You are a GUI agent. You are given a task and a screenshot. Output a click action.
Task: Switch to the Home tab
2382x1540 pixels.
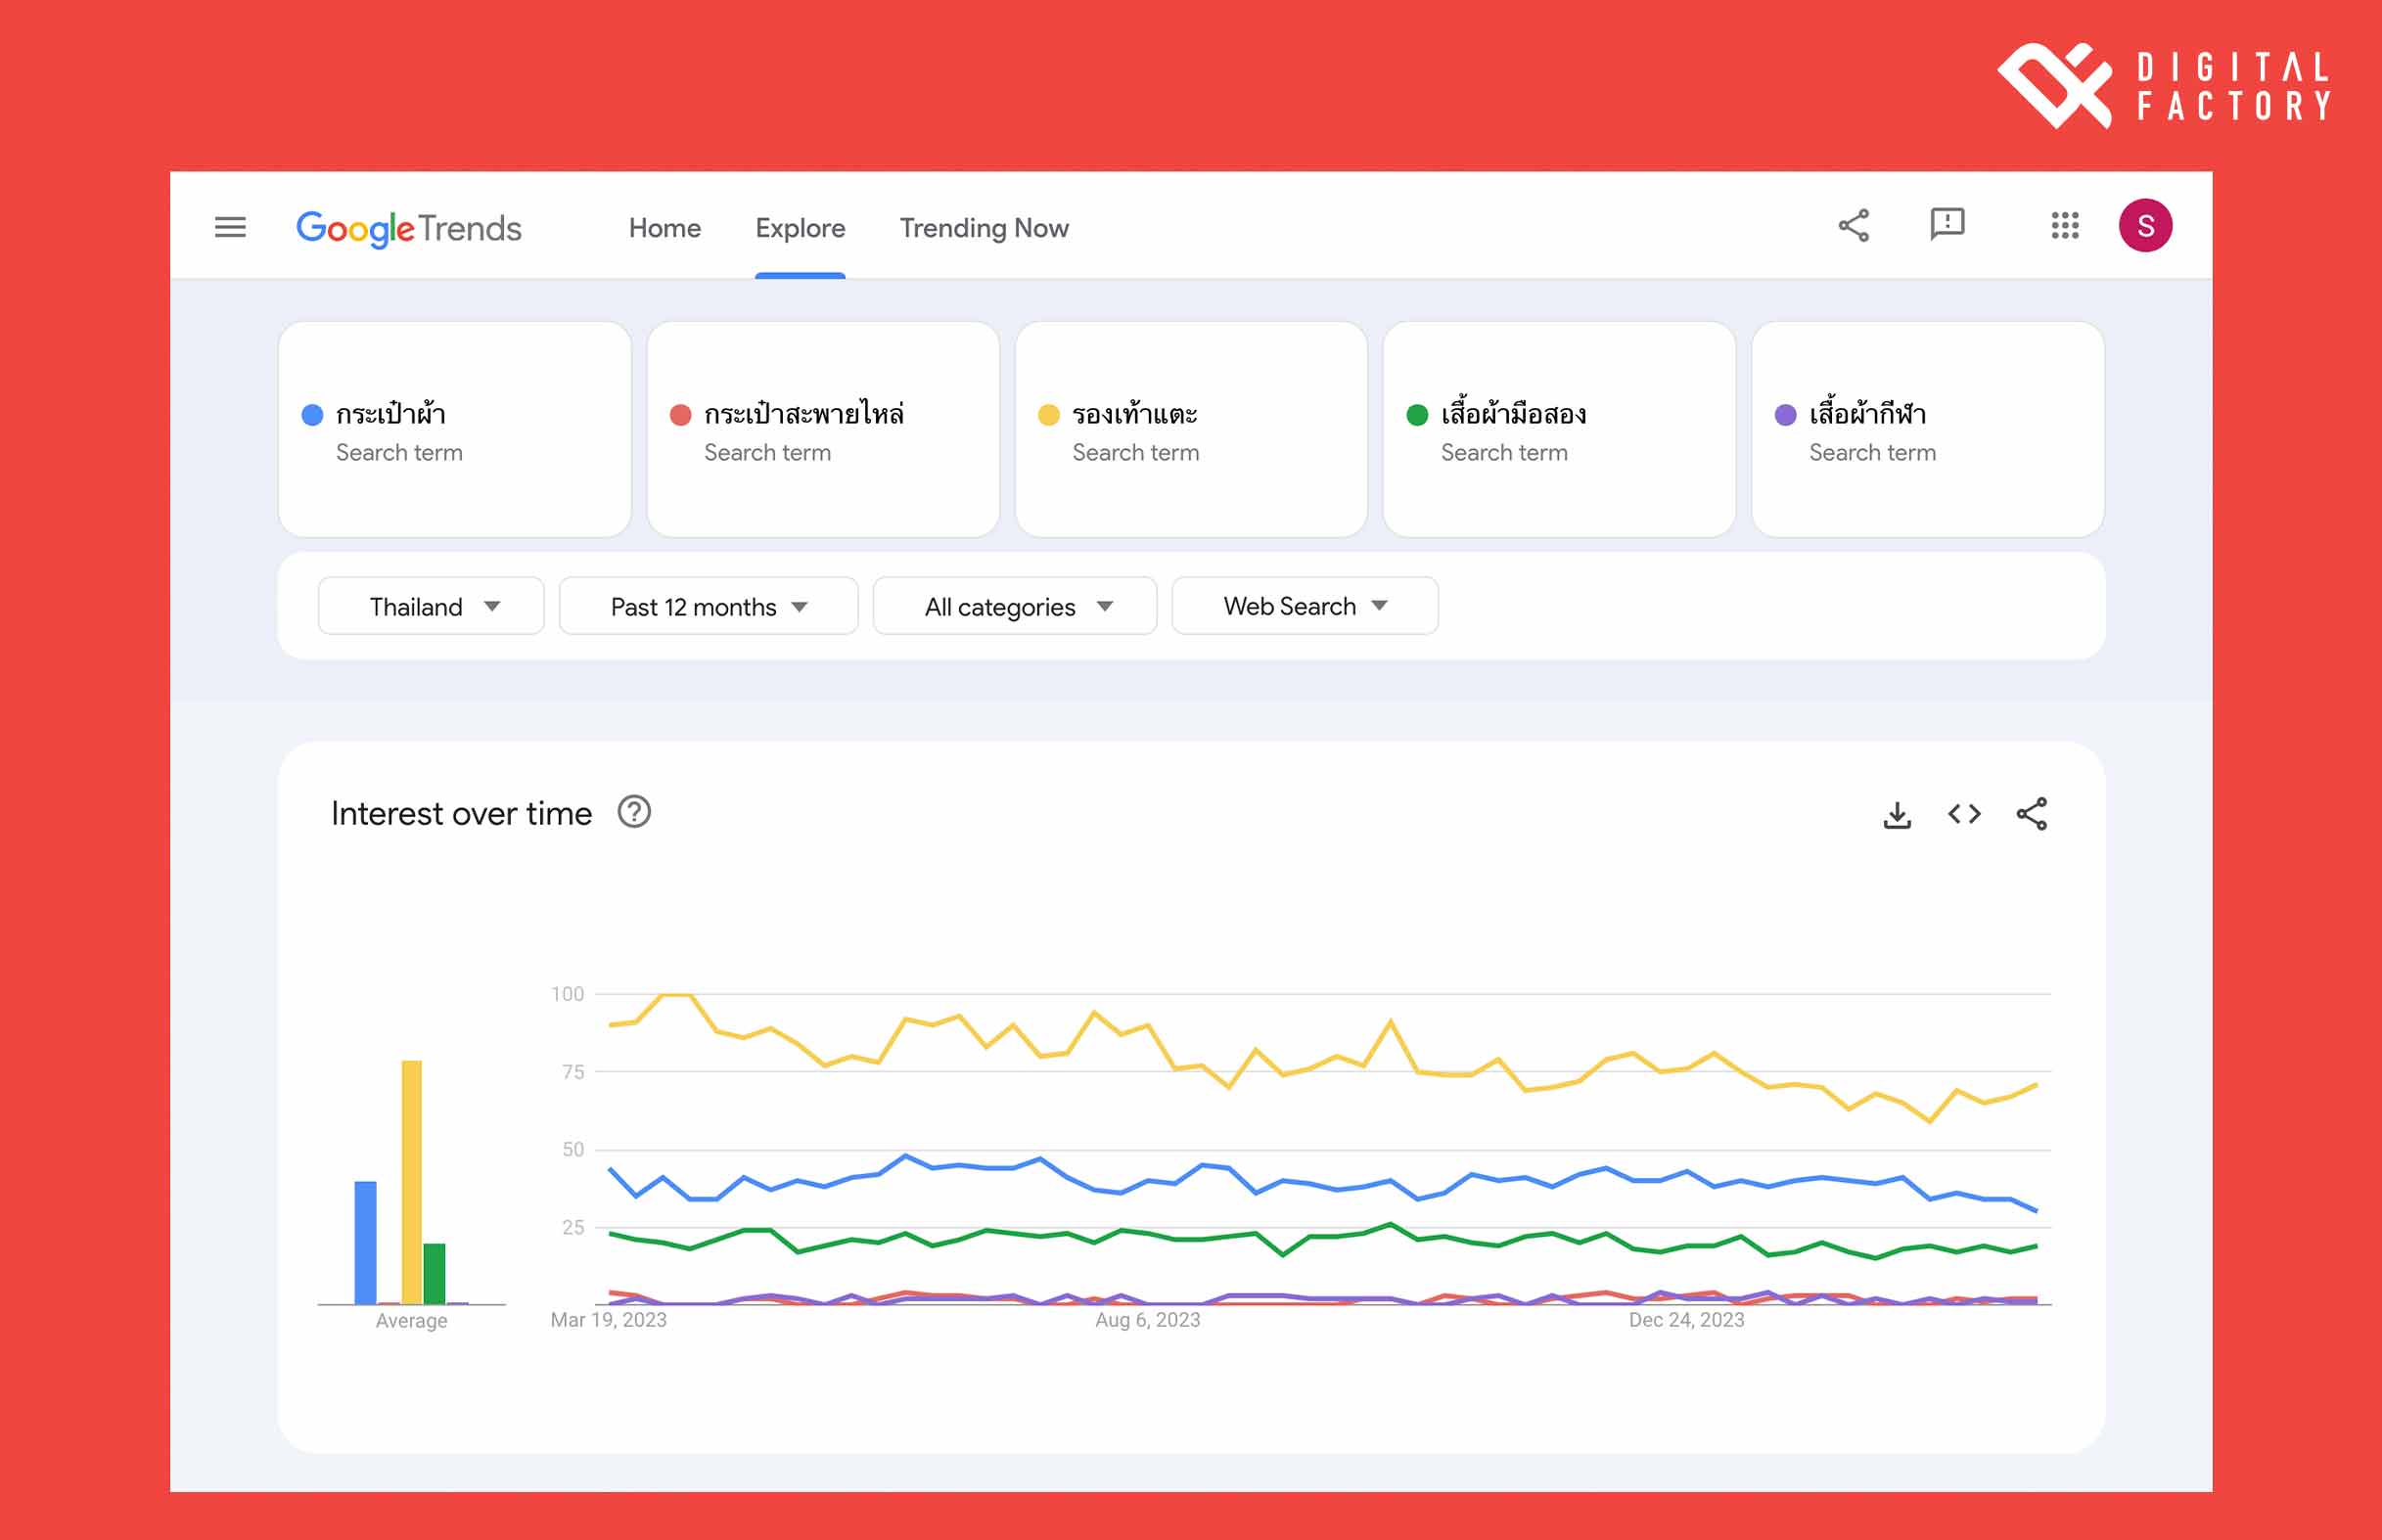coord(664,228)
